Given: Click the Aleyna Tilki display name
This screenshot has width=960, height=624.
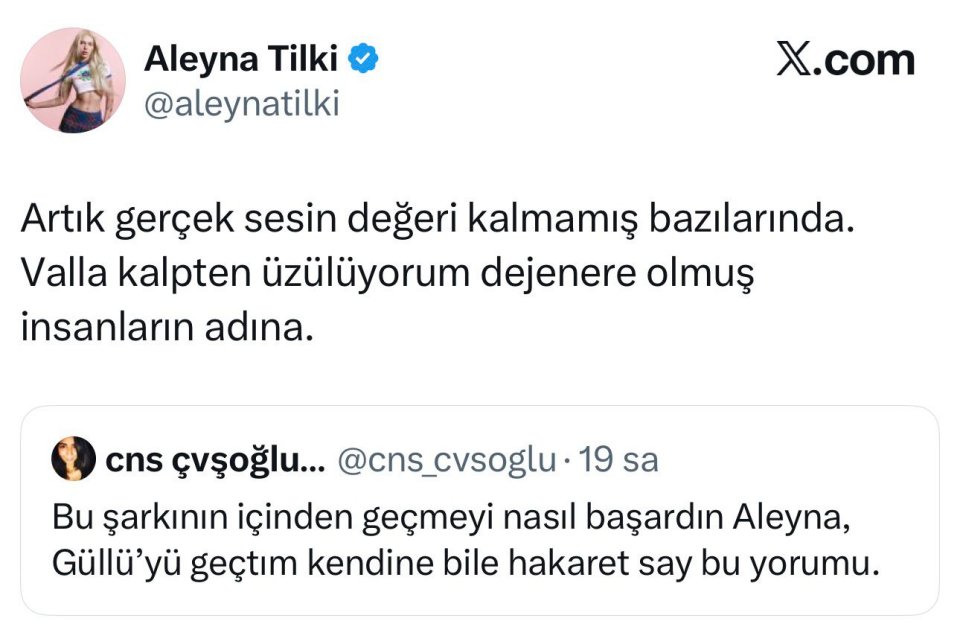Looking at the screenshot, I should (242, 60).
